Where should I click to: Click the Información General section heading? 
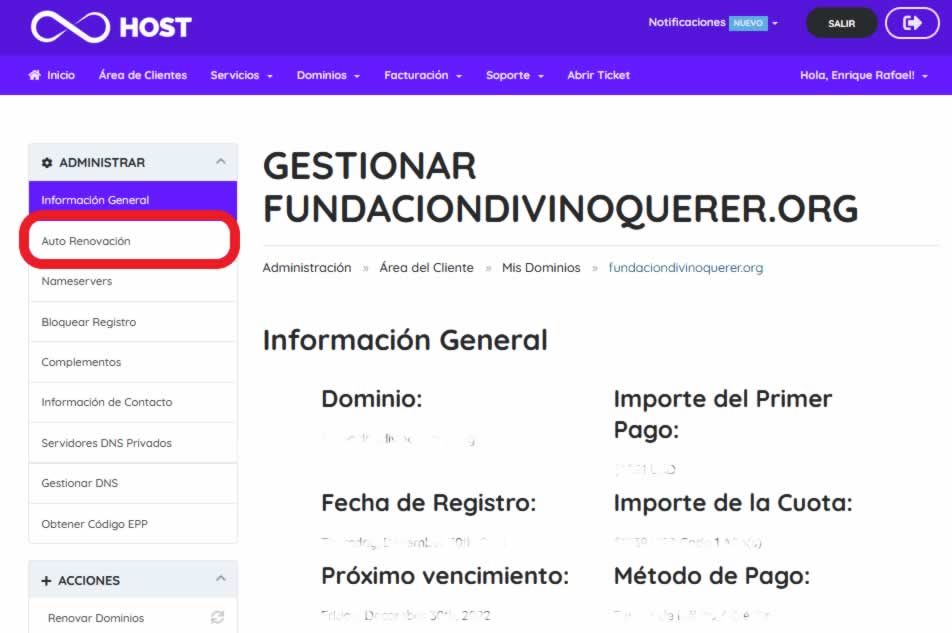(405, 340)
